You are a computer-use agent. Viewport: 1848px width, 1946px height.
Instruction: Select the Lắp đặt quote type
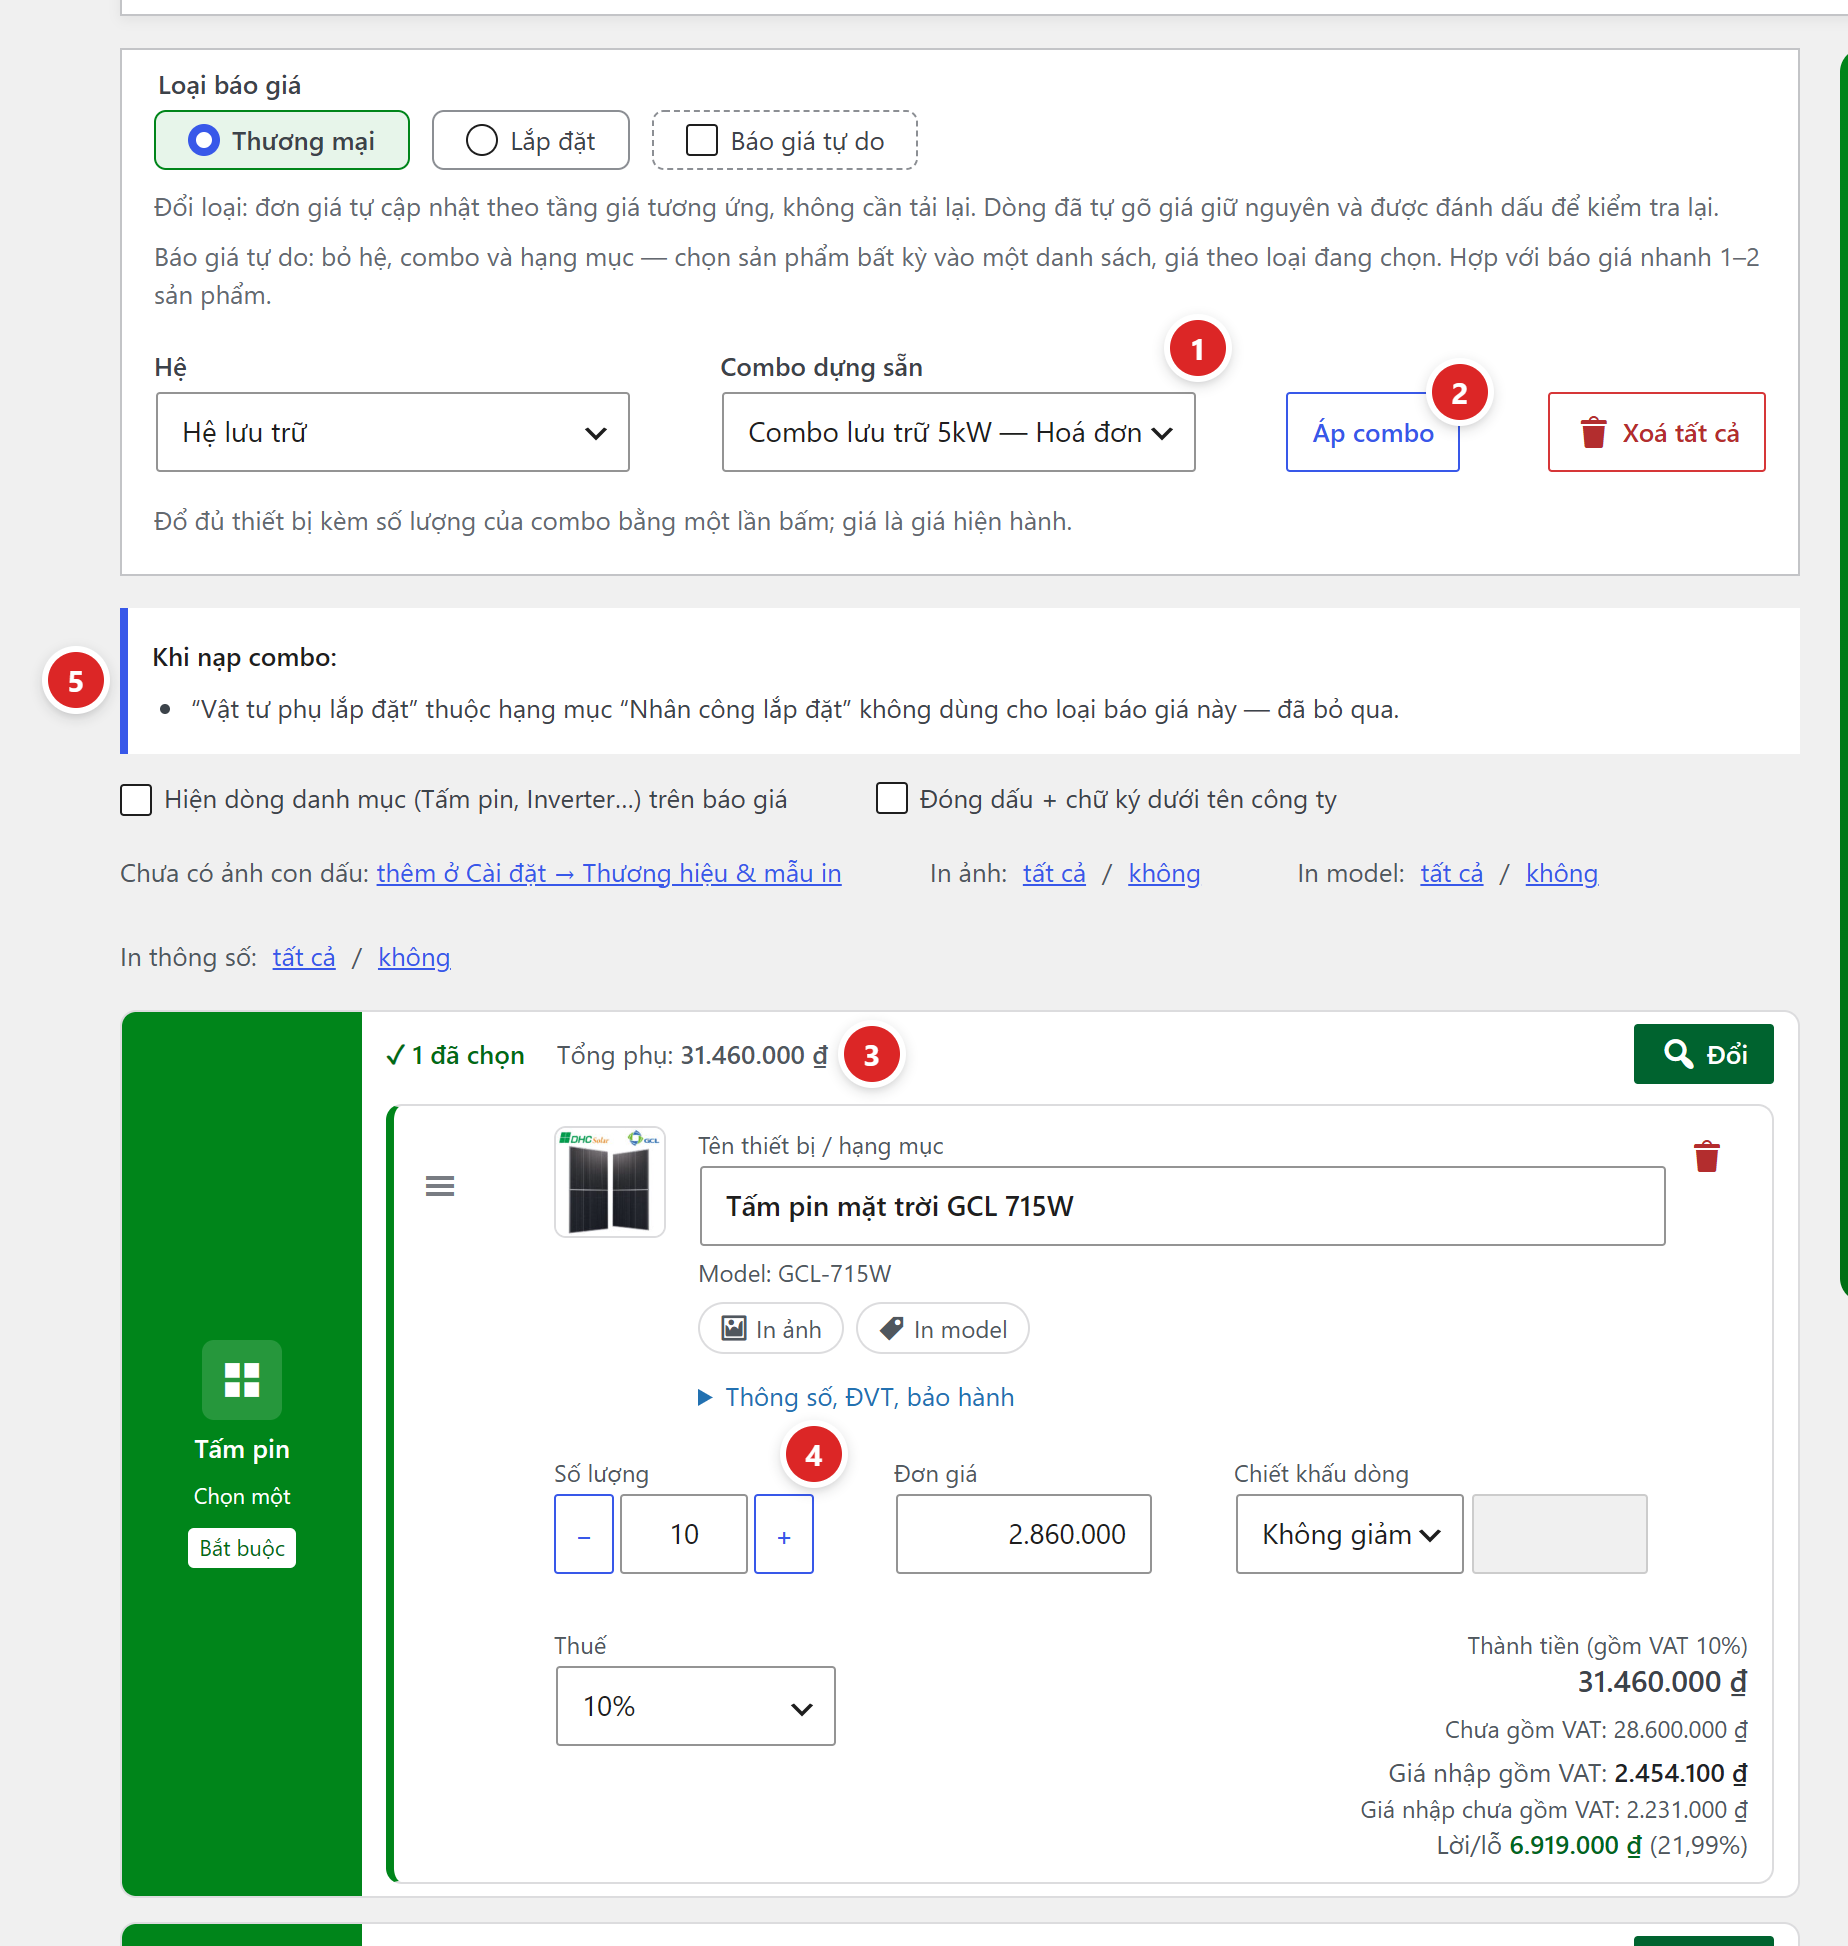click(530, 140)
